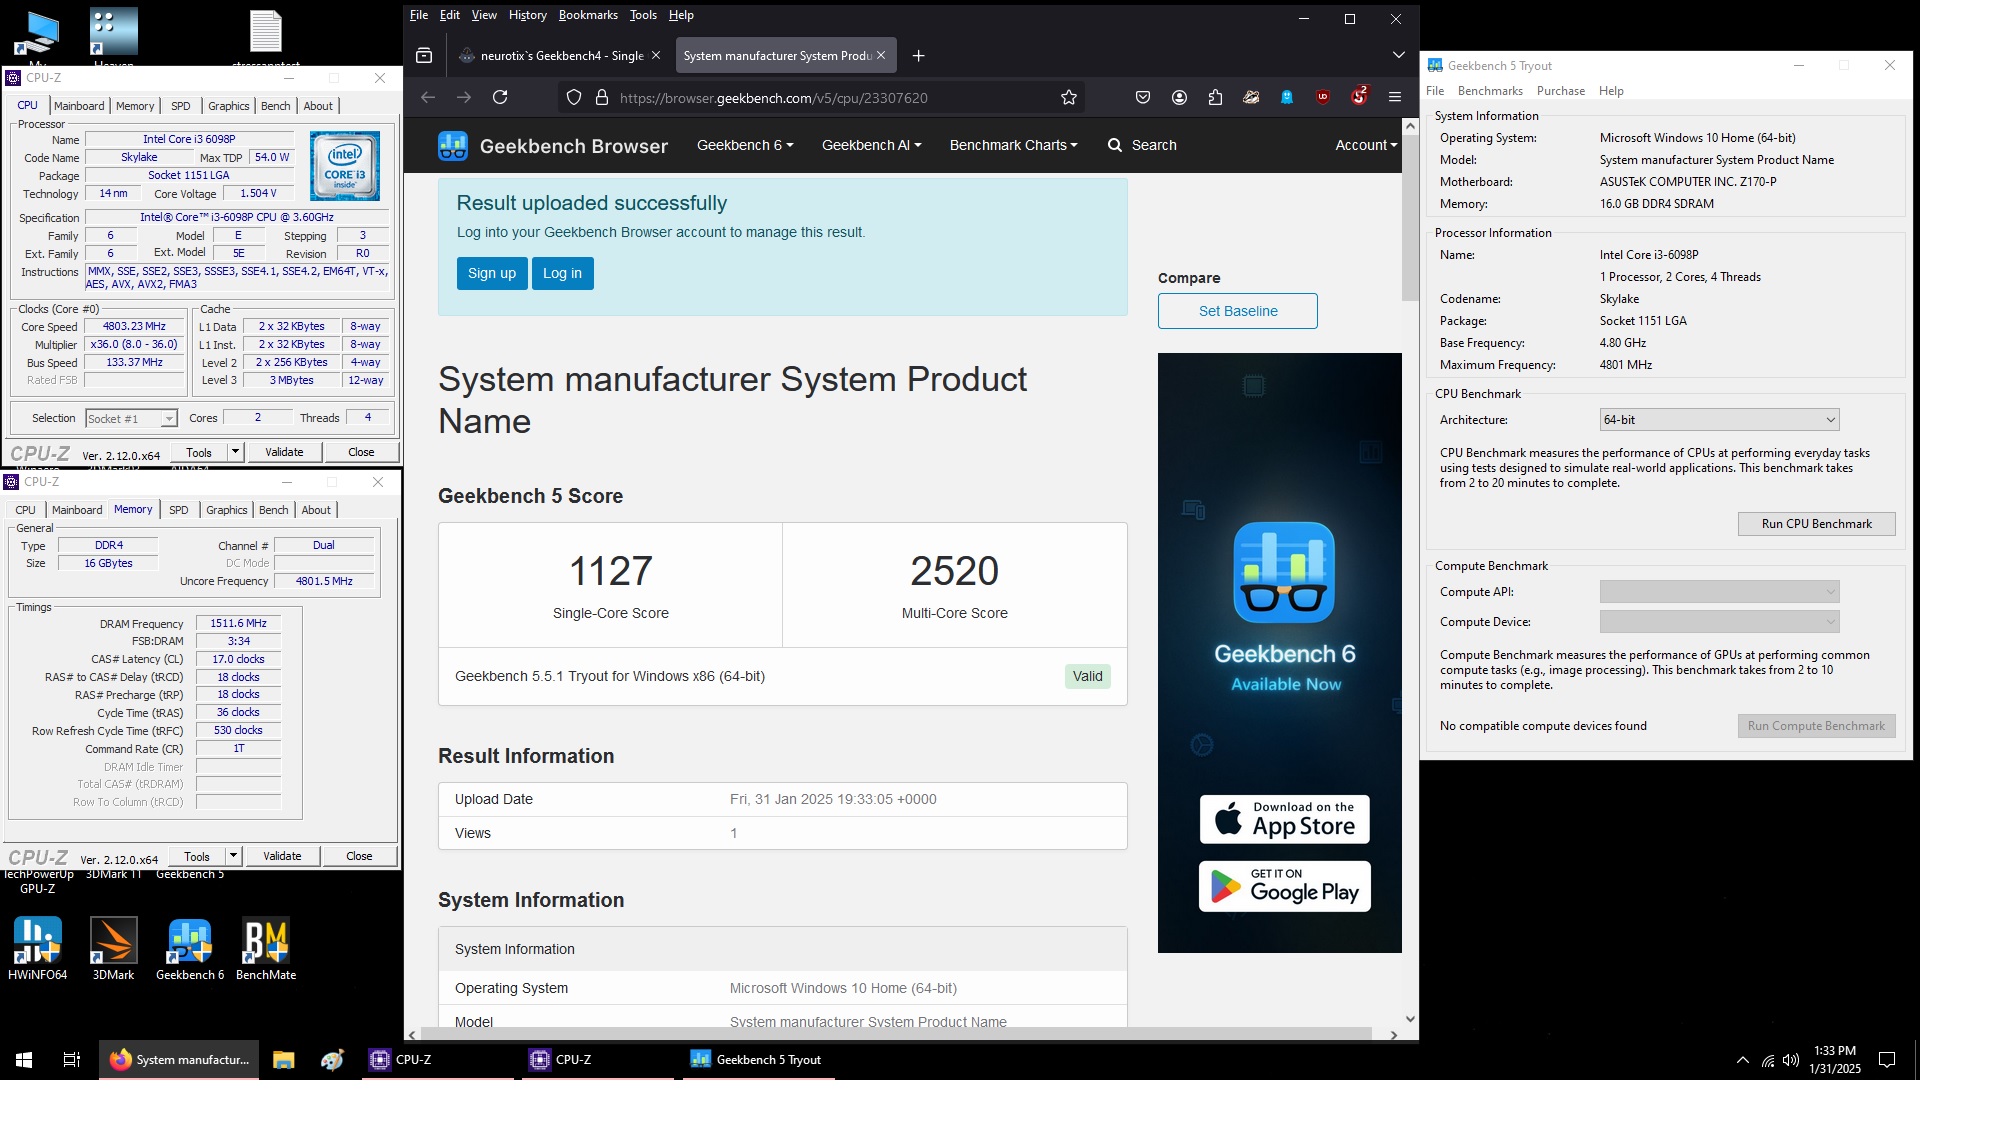The image size is (2000, 1125).
Task: Open a new Firefox tab
Action: [918, 55]
